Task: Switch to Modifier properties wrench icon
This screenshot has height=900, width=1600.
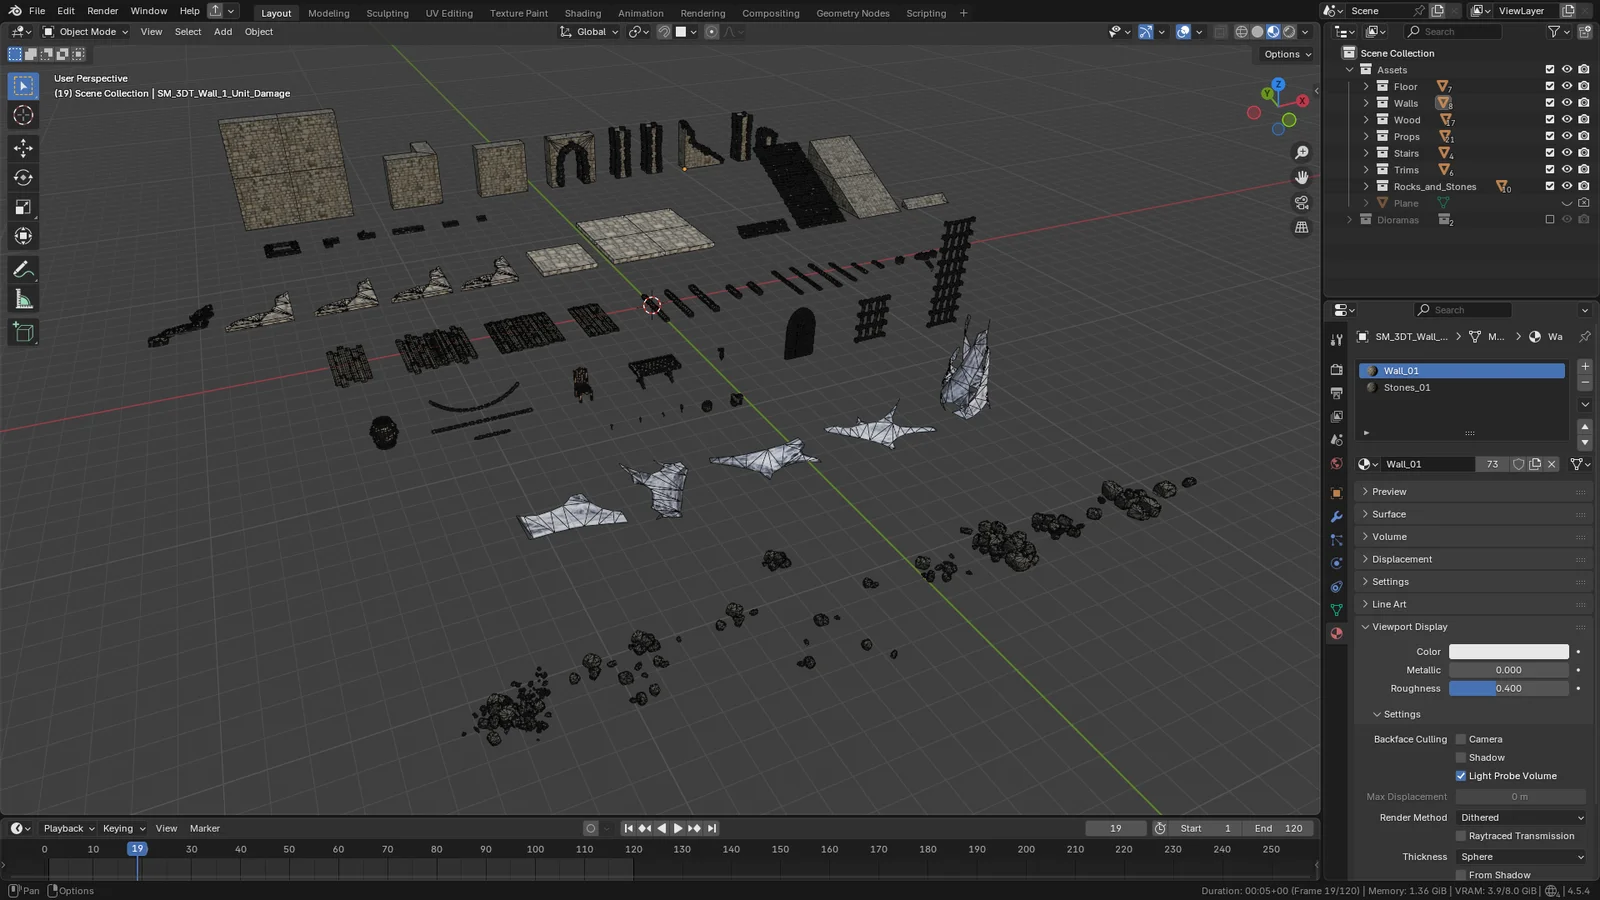Action: [x=1336, y=516]
